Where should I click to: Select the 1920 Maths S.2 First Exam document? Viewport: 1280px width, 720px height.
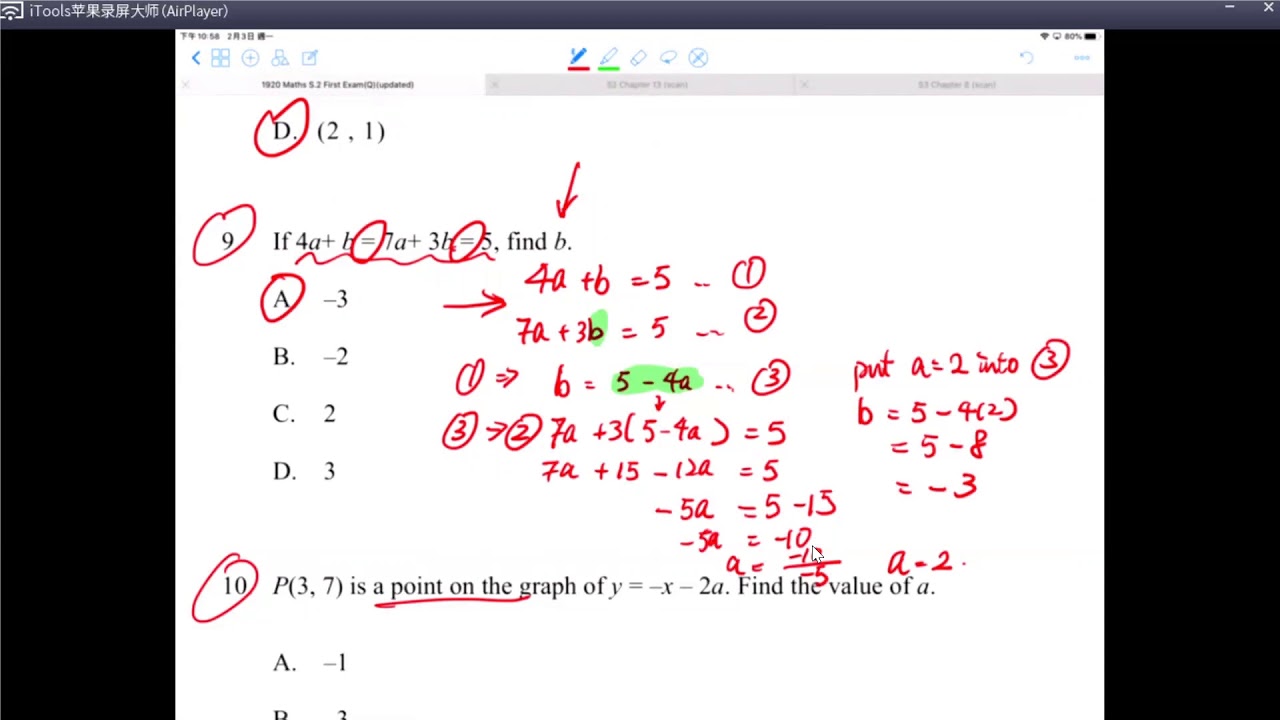click(337, 85)
